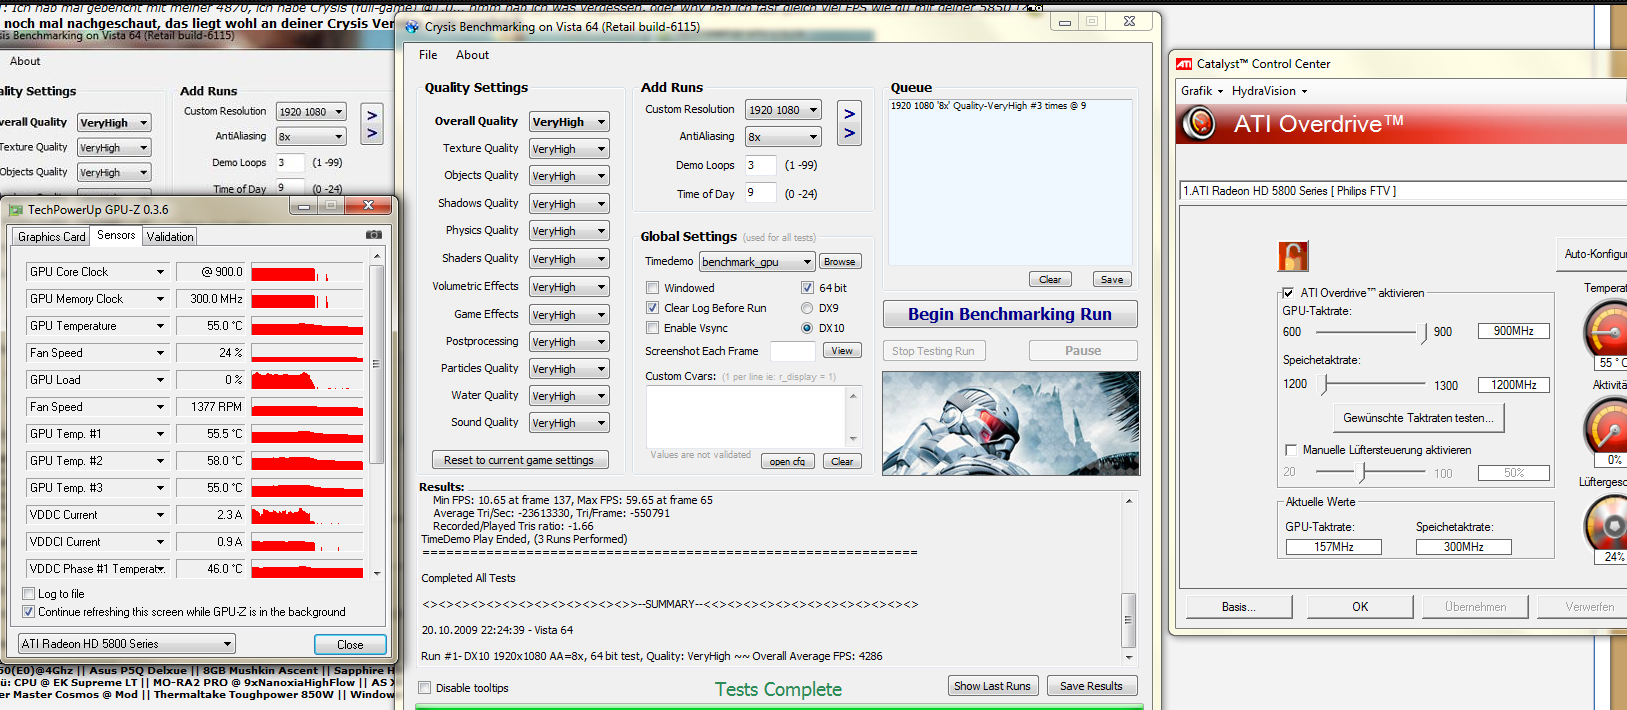1627x710 pixels.
Task: Open the AntiAliasing 8x dropdown
Action: 783,137
